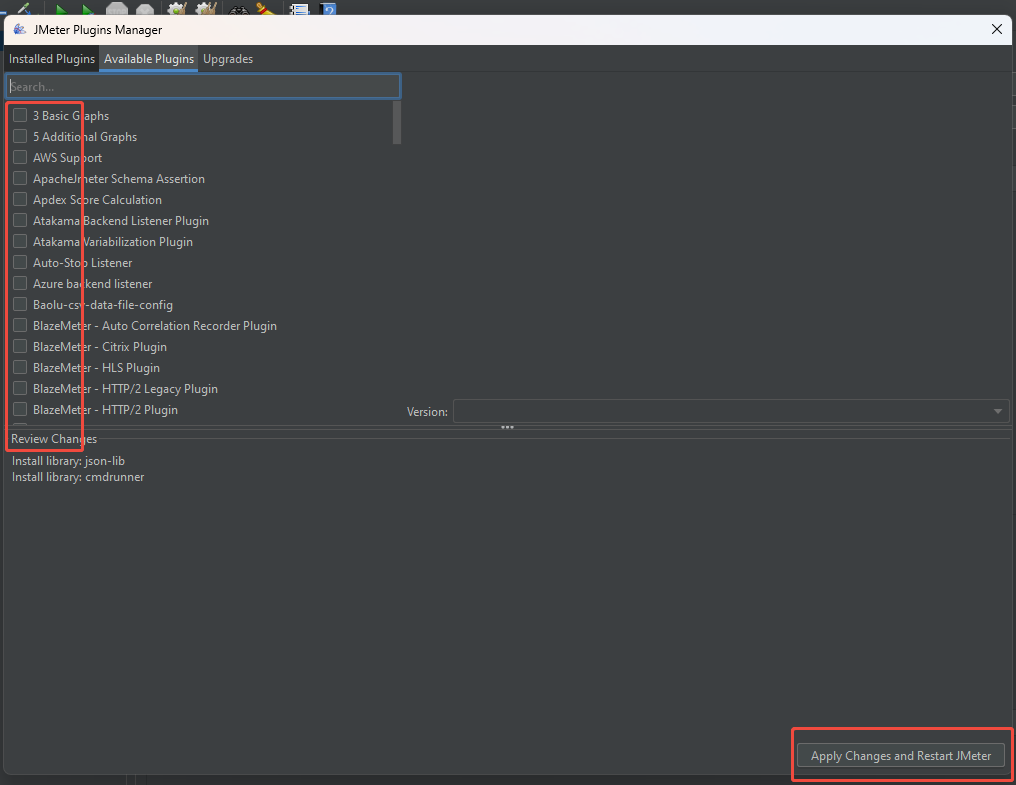Image resolution: width=1016 pixels, height=785 pixels.
Task: Check Atakama Variabilization Plugin
Action: click(20, 241)
